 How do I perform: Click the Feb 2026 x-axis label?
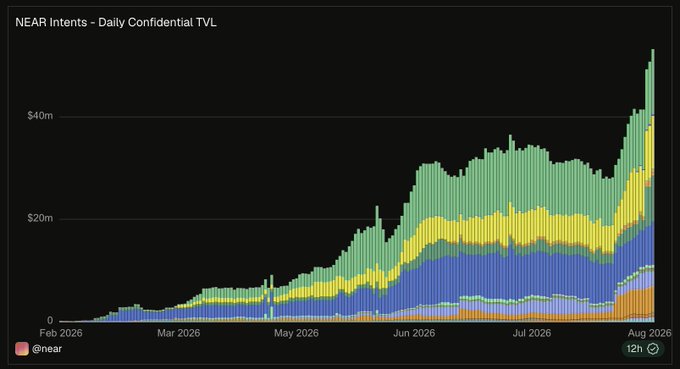coord(61,333)
